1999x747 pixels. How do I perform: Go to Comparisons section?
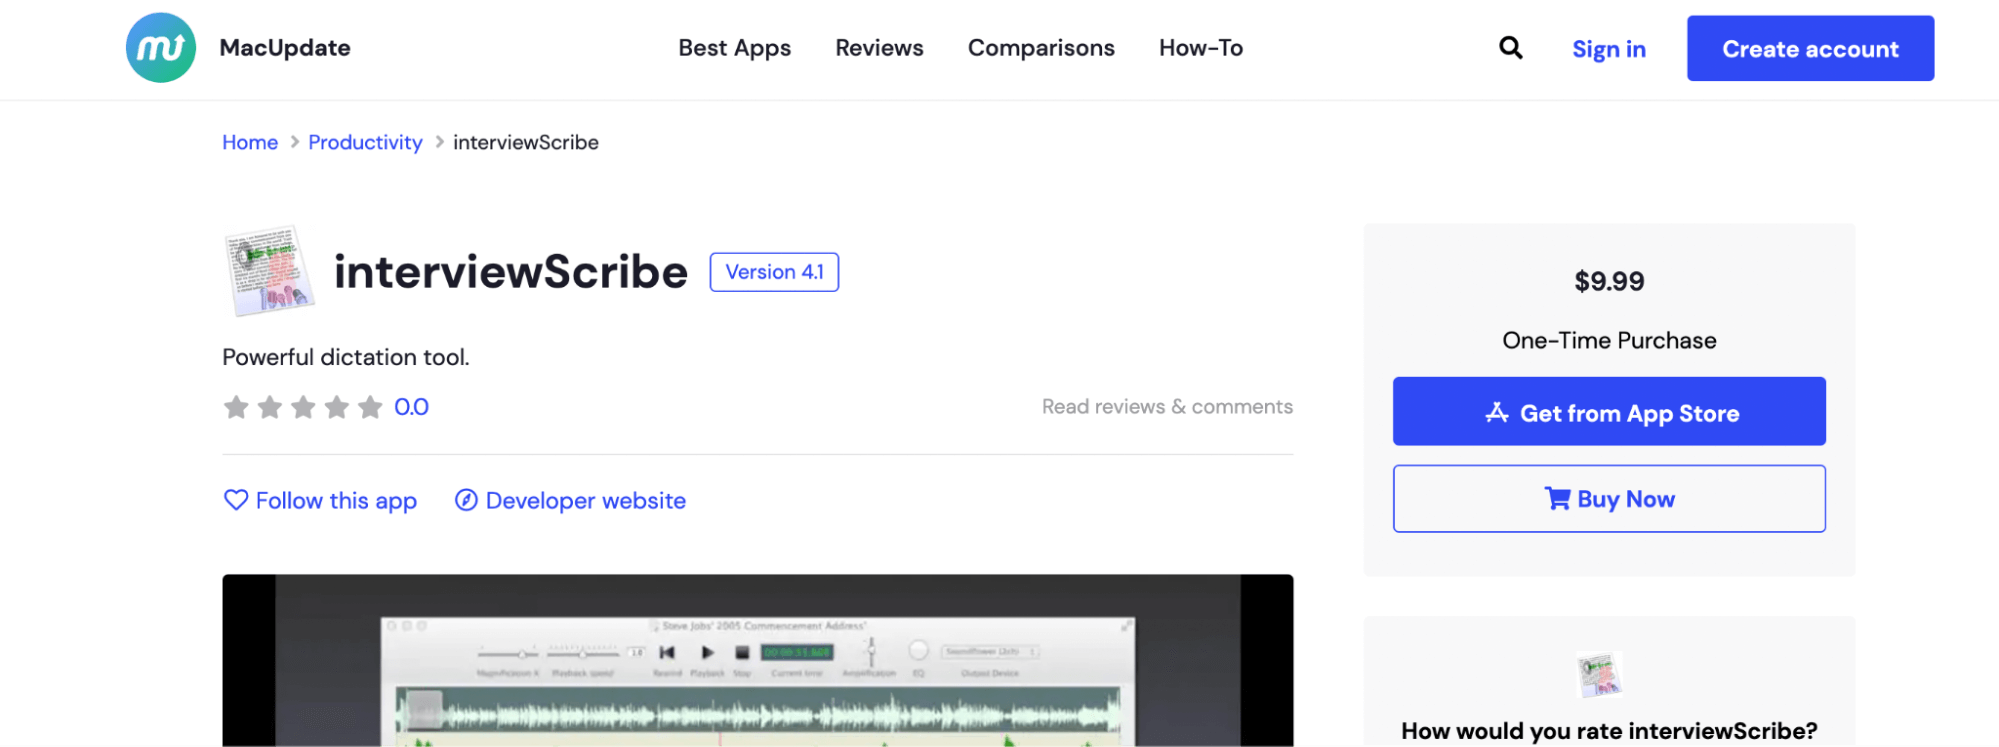click(1041, 48)
